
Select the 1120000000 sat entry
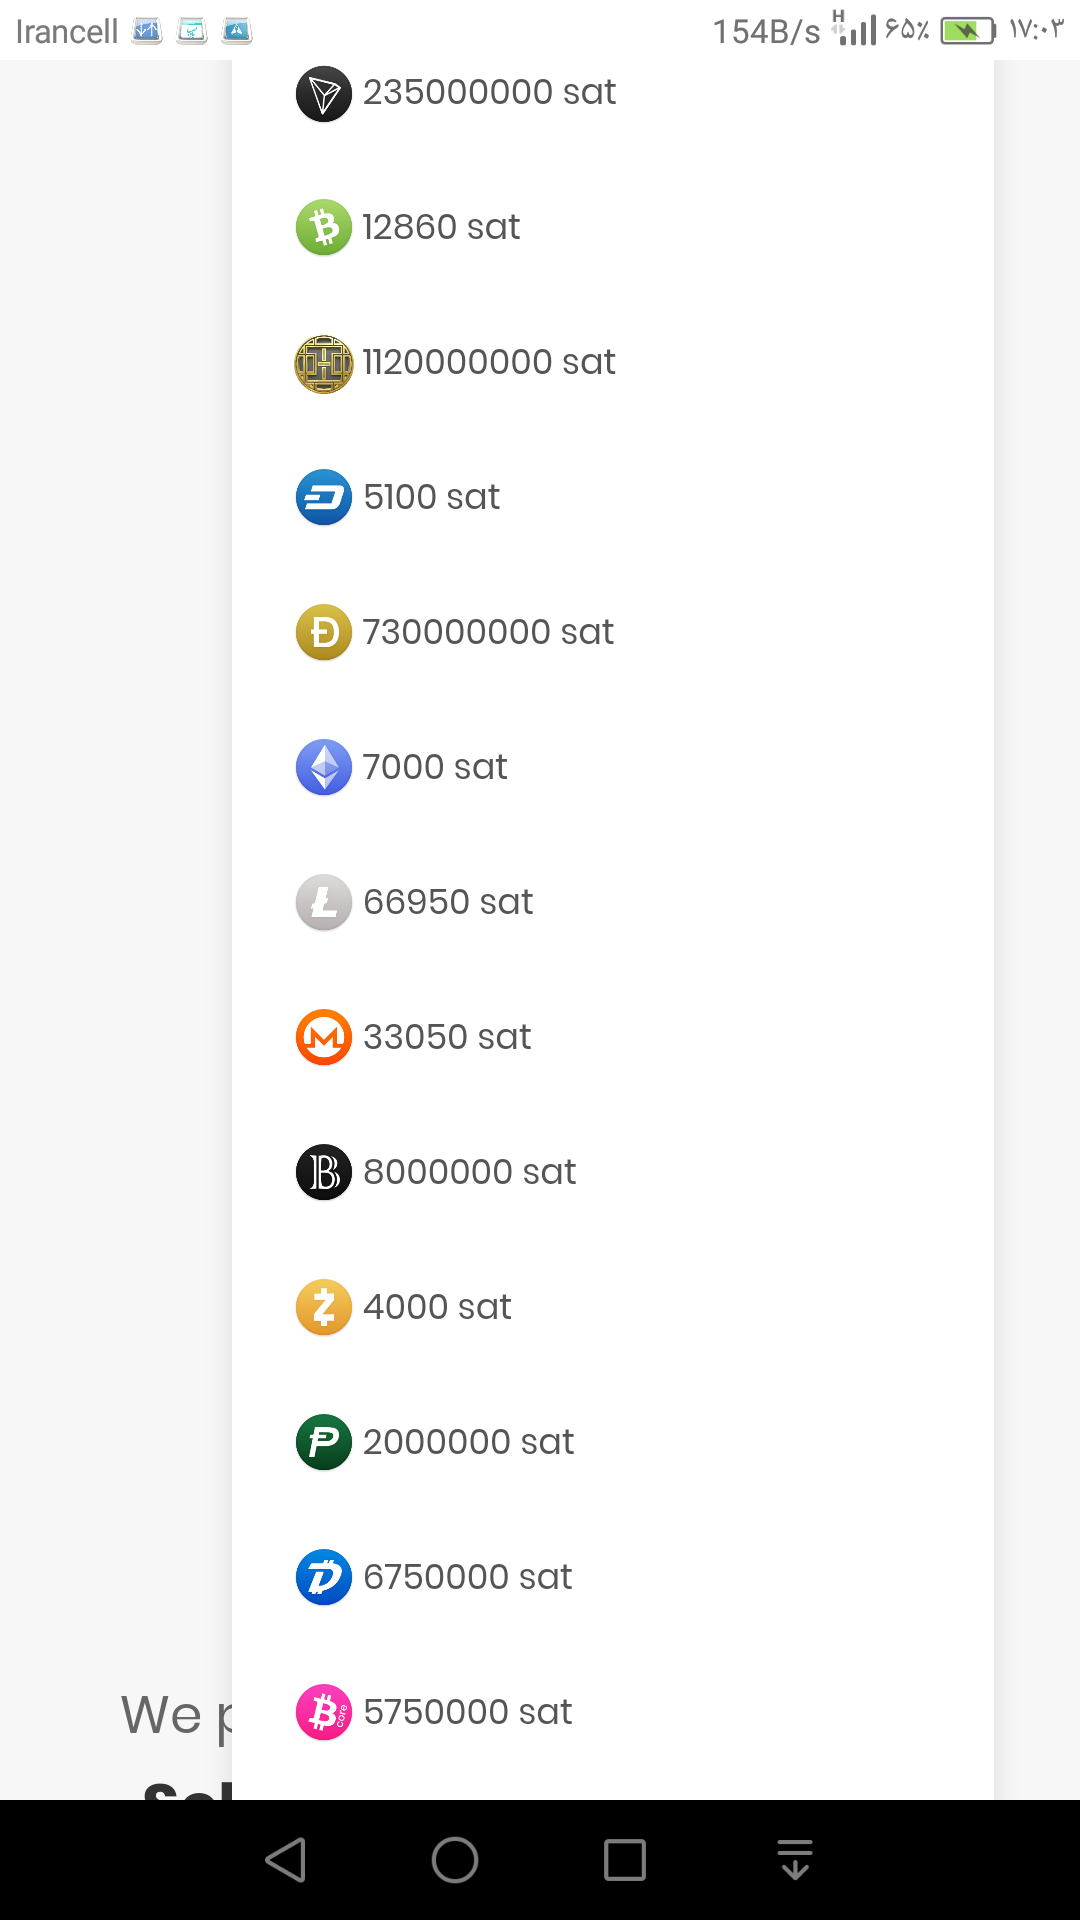pos(488,362)
